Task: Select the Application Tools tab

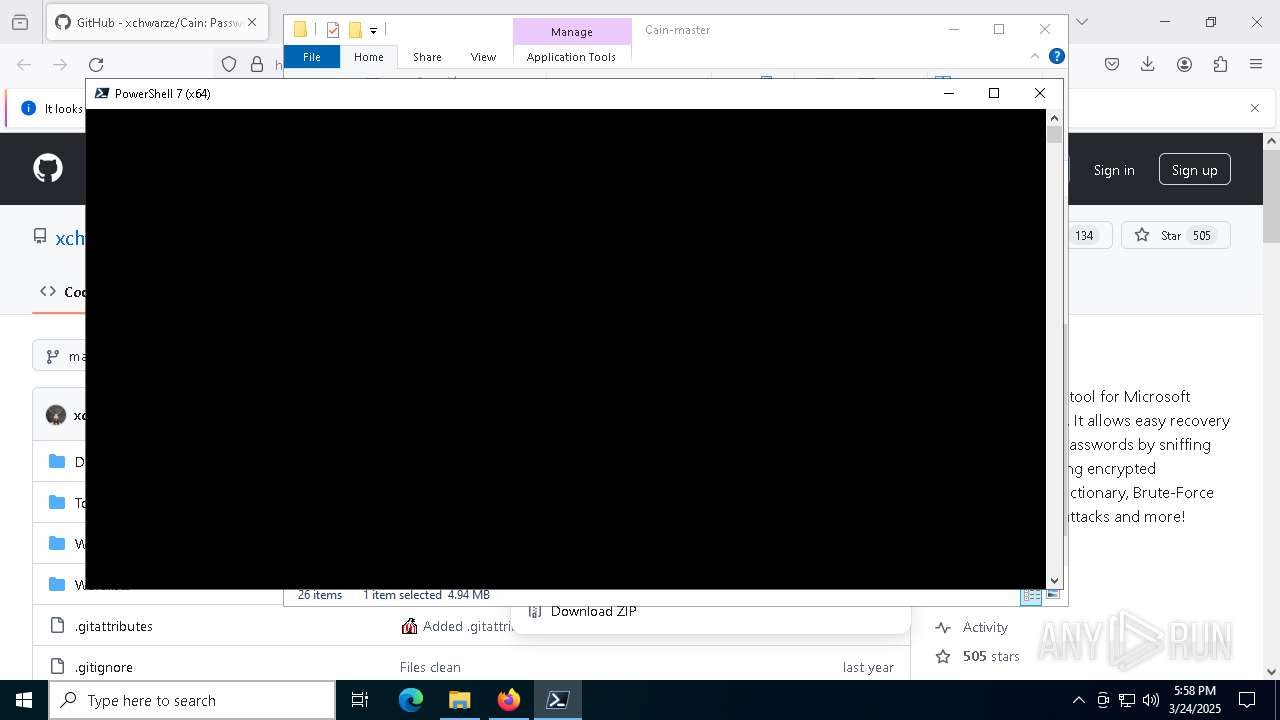Action: tap(571, 57)
